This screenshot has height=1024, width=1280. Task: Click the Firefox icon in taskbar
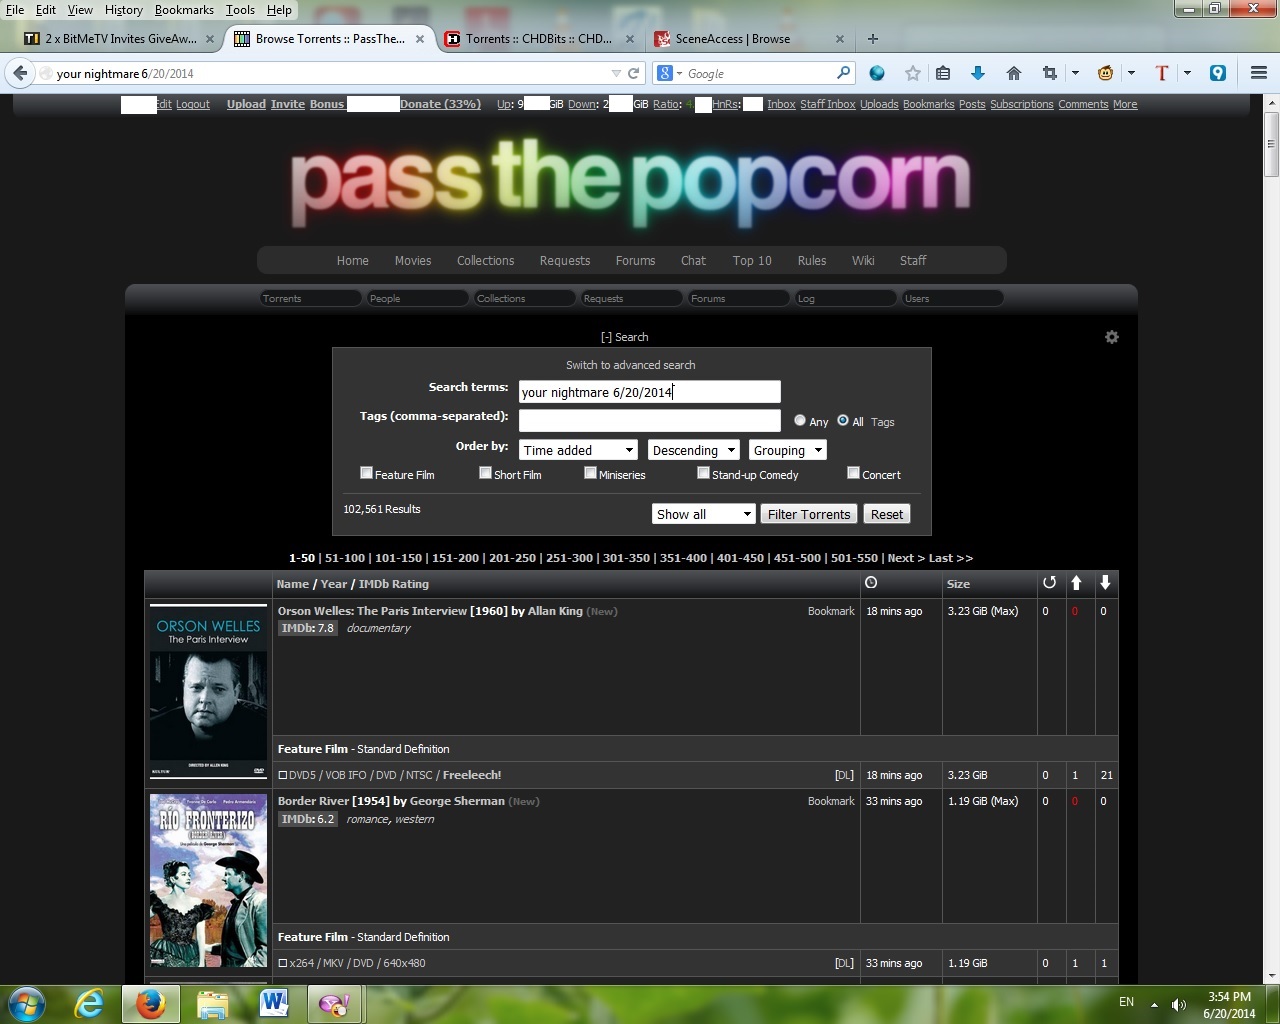pyautogui.click(x=151, y=1004)
